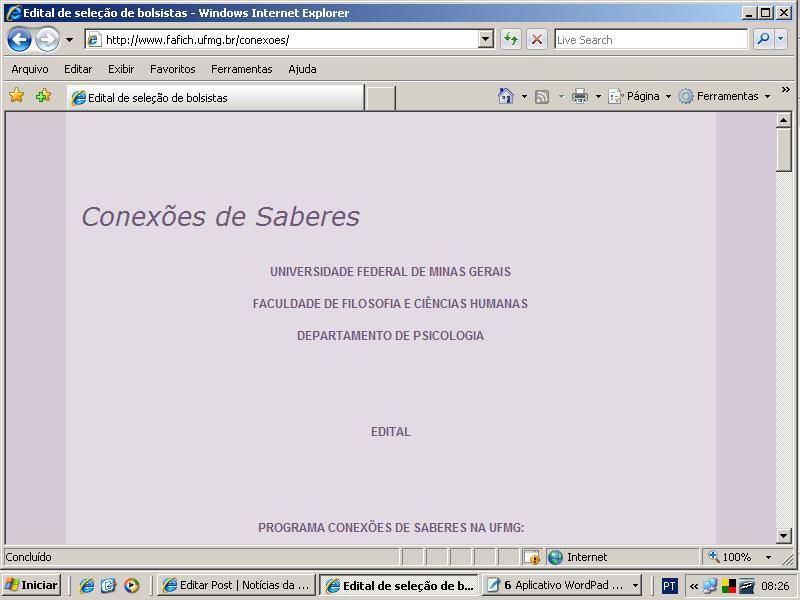Click the Internet zone globe icon
The height and width of the screenshot is (600, 800).
point(555,557)
